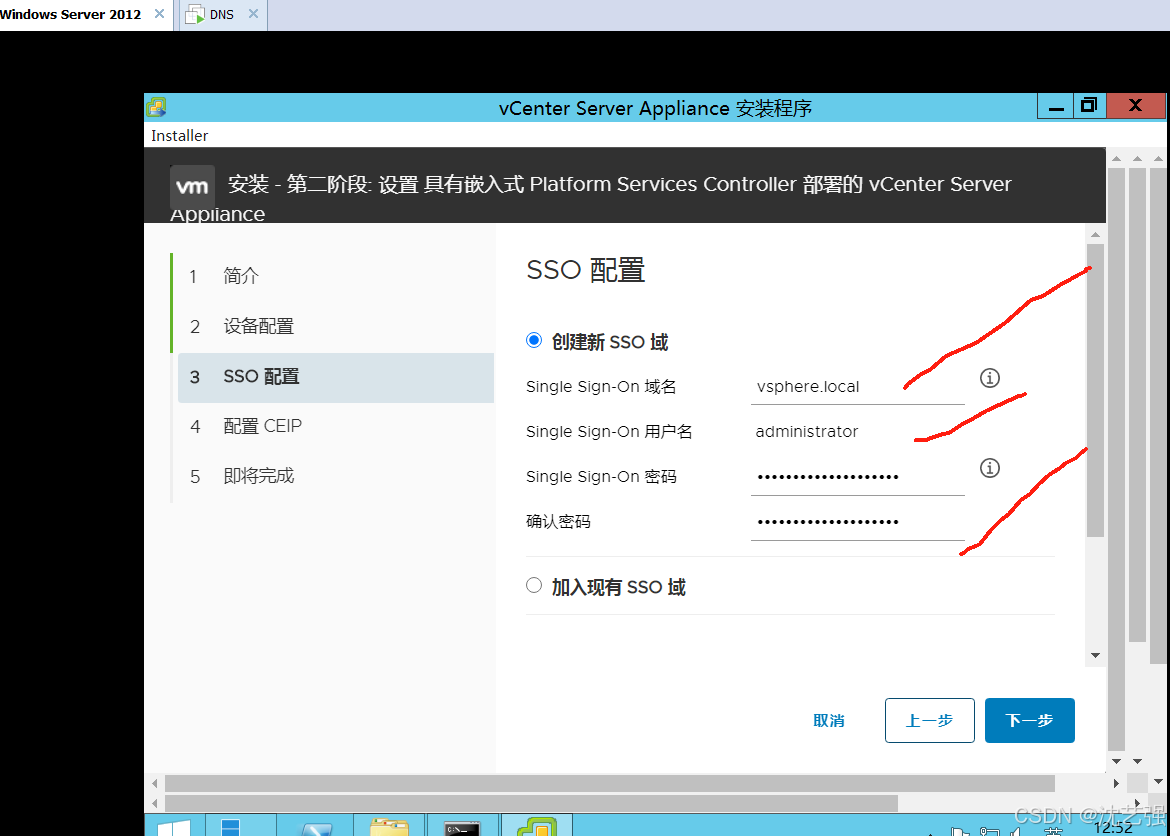Screen dimensions: 1170x836
Task: Restore down the vCenter installer window
Action: [x=1090, y=106]
